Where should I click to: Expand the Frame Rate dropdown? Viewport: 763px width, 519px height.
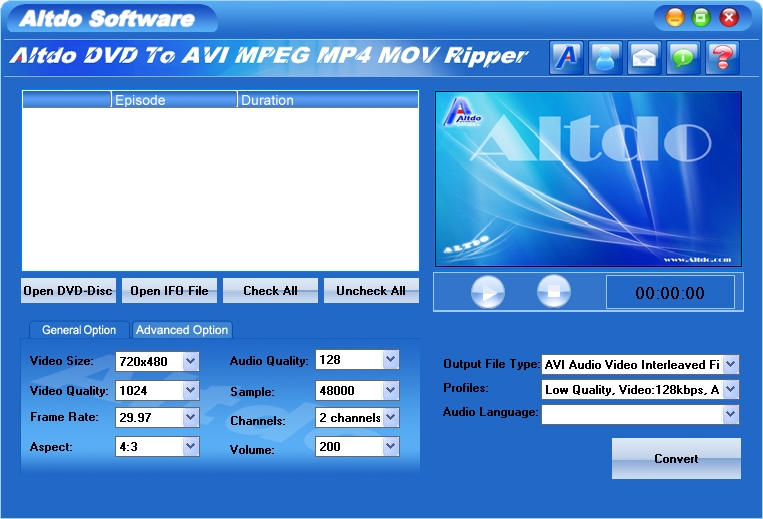[190, 417]
